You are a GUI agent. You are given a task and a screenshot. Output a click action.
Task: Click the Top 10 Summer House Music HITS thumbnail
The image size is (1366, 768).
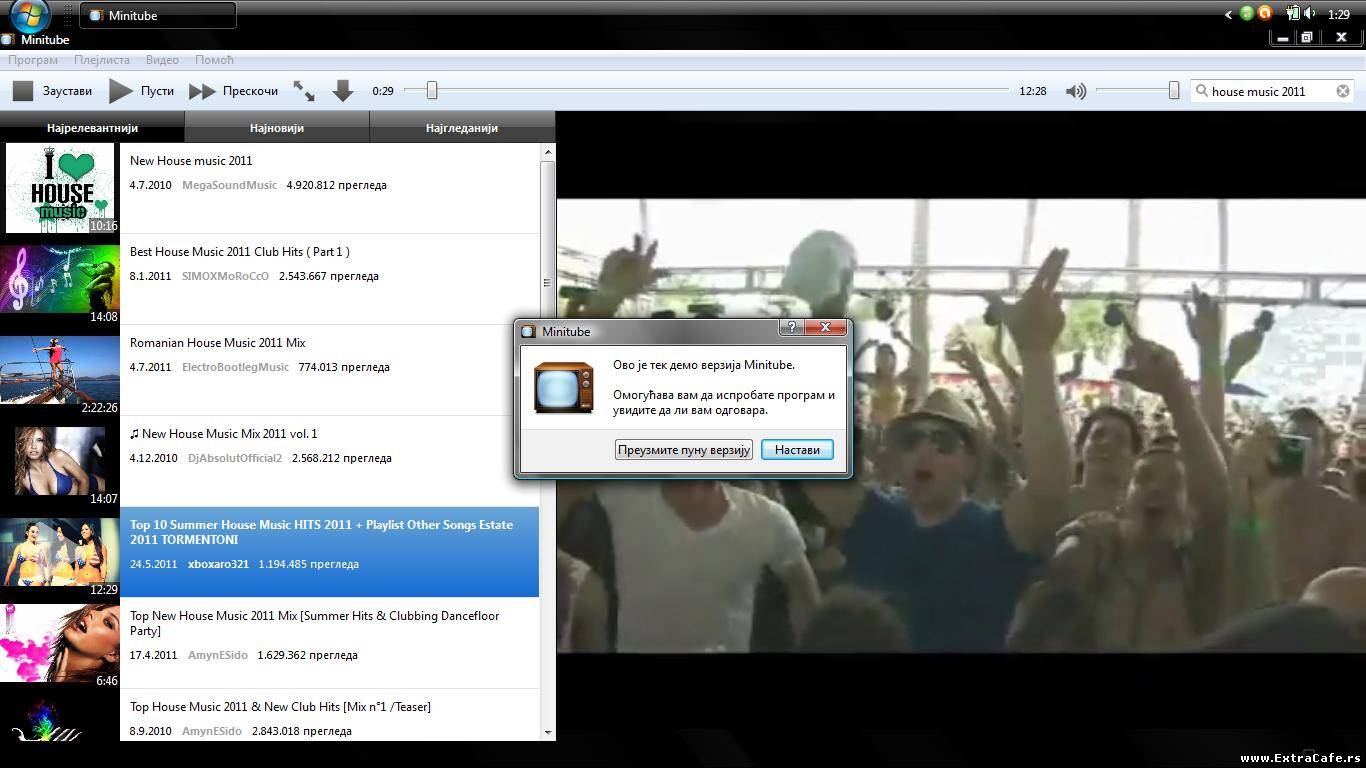coord(60,552)
